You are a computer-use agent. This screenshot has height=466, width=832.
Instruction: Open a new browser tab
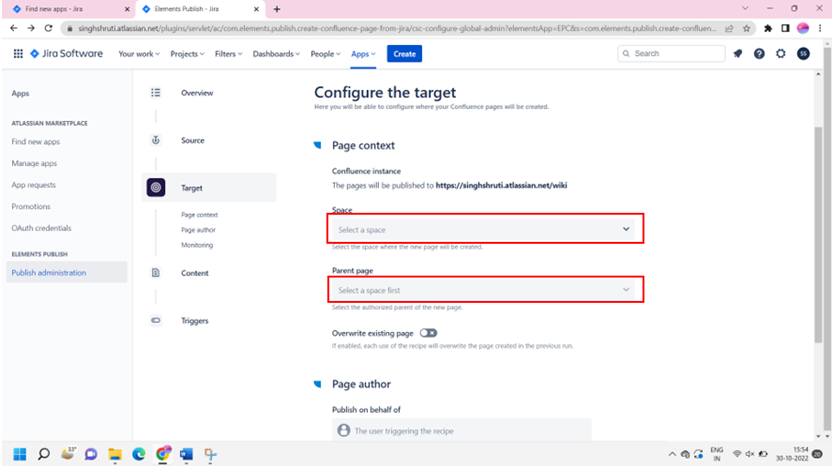pos(276,9)
